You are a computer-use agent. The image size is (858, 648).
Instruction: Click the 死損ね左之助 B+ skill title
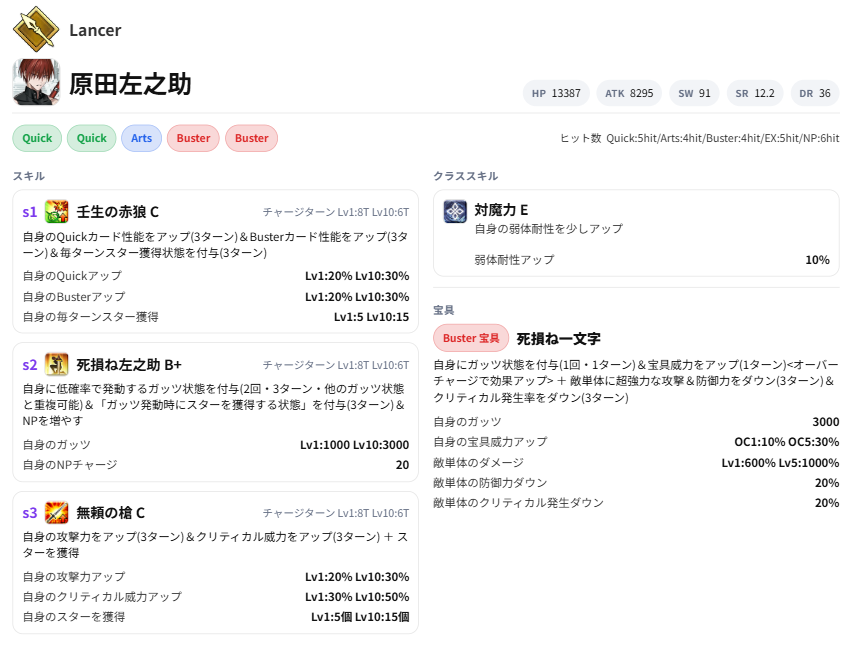[x=129, y=364]
